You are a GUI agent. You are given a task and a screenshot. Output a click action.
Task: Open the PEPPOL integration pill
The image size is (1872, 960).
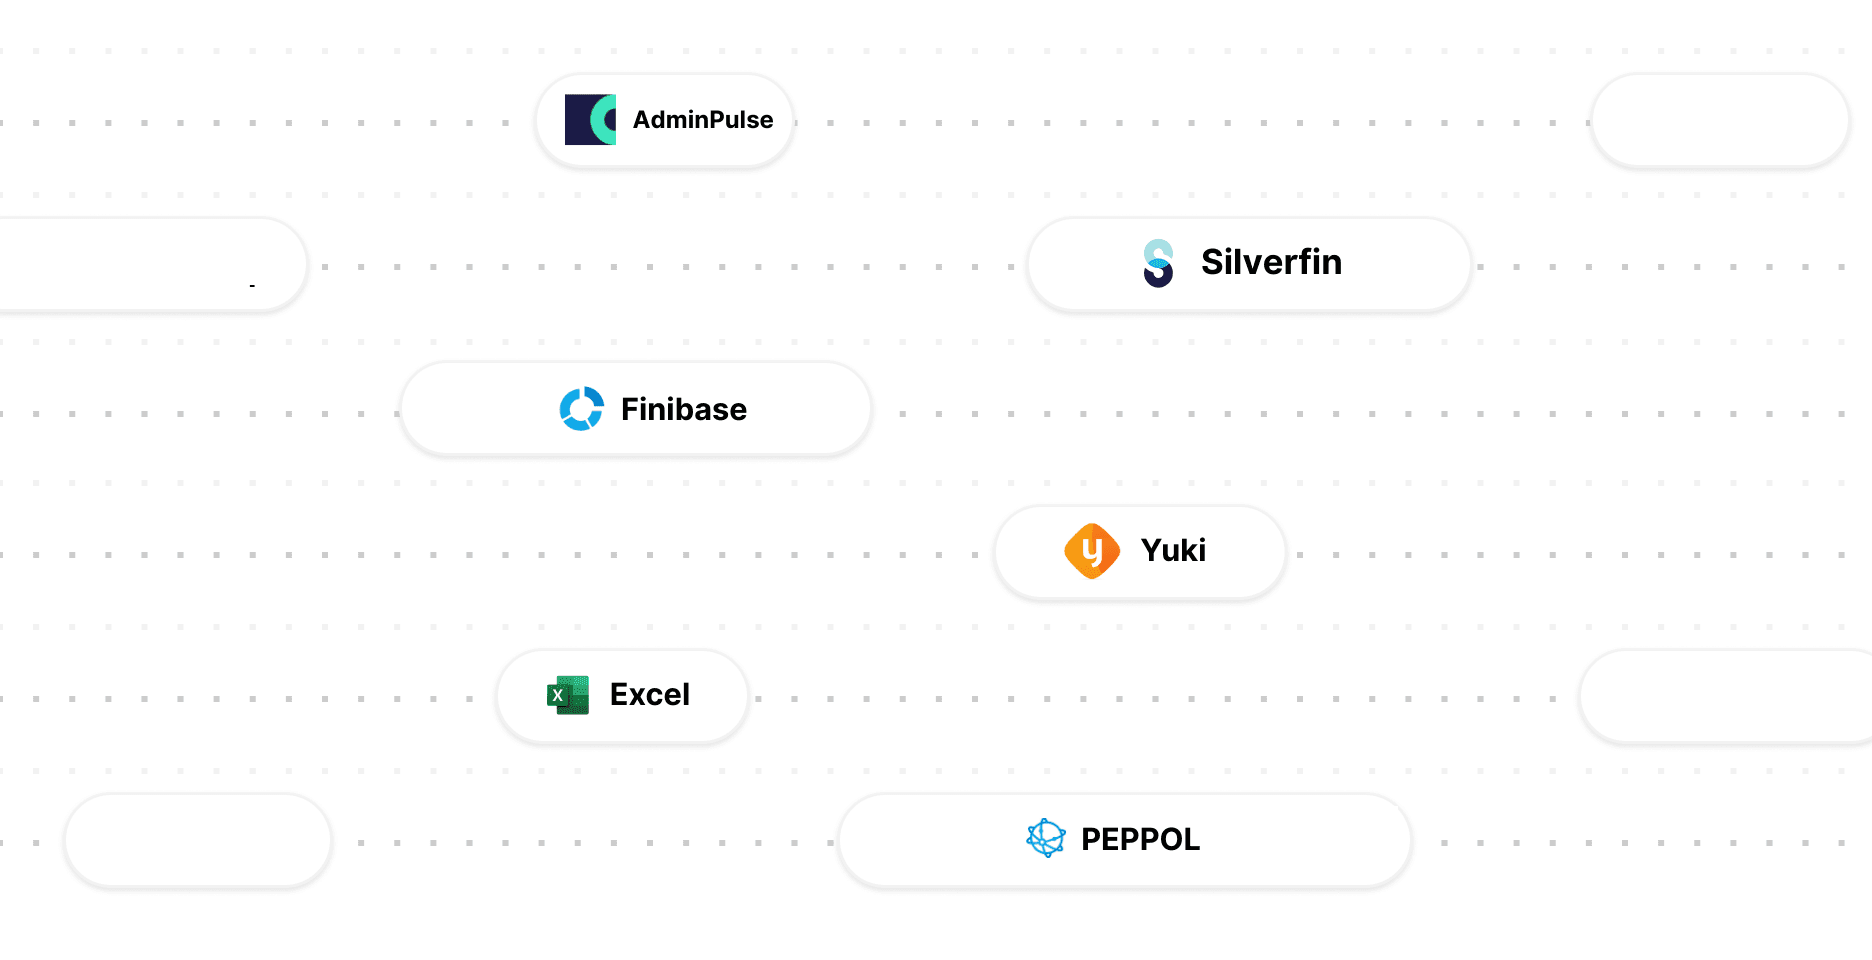[x=1124, y=840]
